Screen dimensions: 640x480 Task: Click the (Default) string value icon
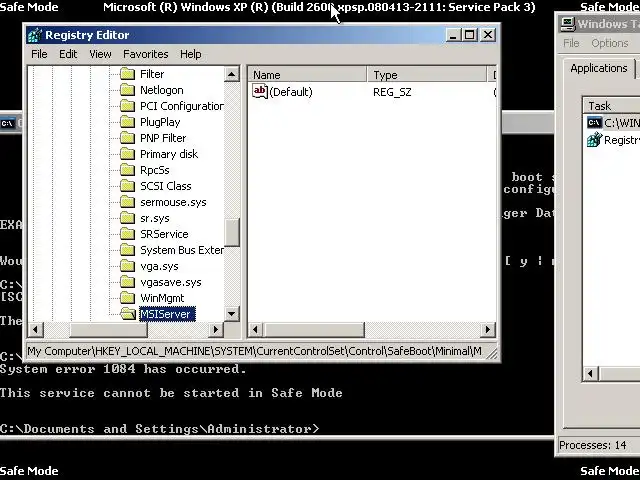[260, 91]
